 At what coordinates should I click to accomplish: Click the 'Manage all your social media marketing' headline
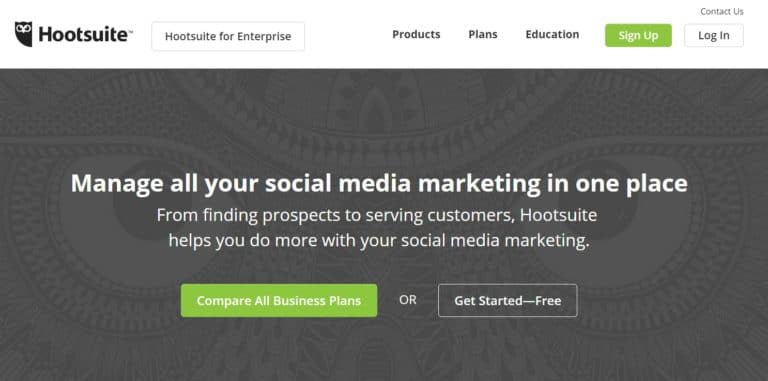point(379,184)
